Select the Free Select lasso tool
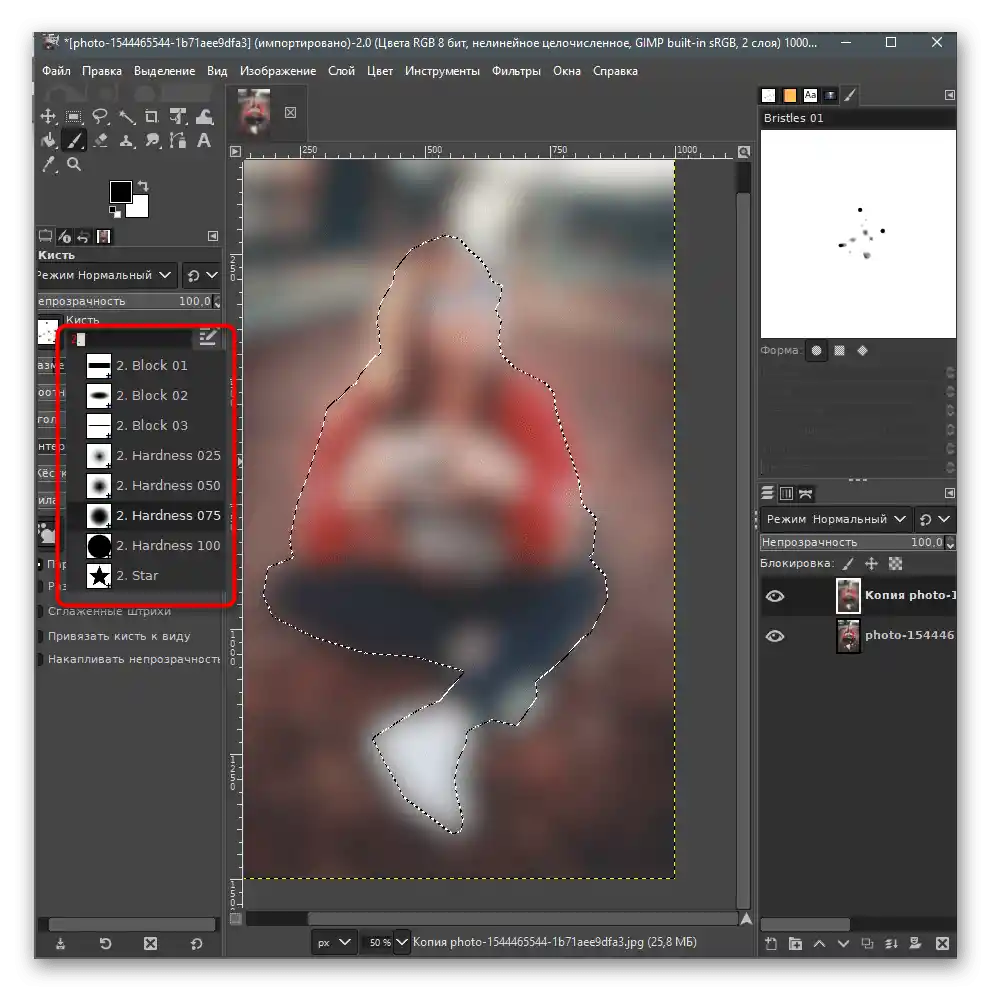The width and height of the screenshot is (989, 991). point(100,116)
